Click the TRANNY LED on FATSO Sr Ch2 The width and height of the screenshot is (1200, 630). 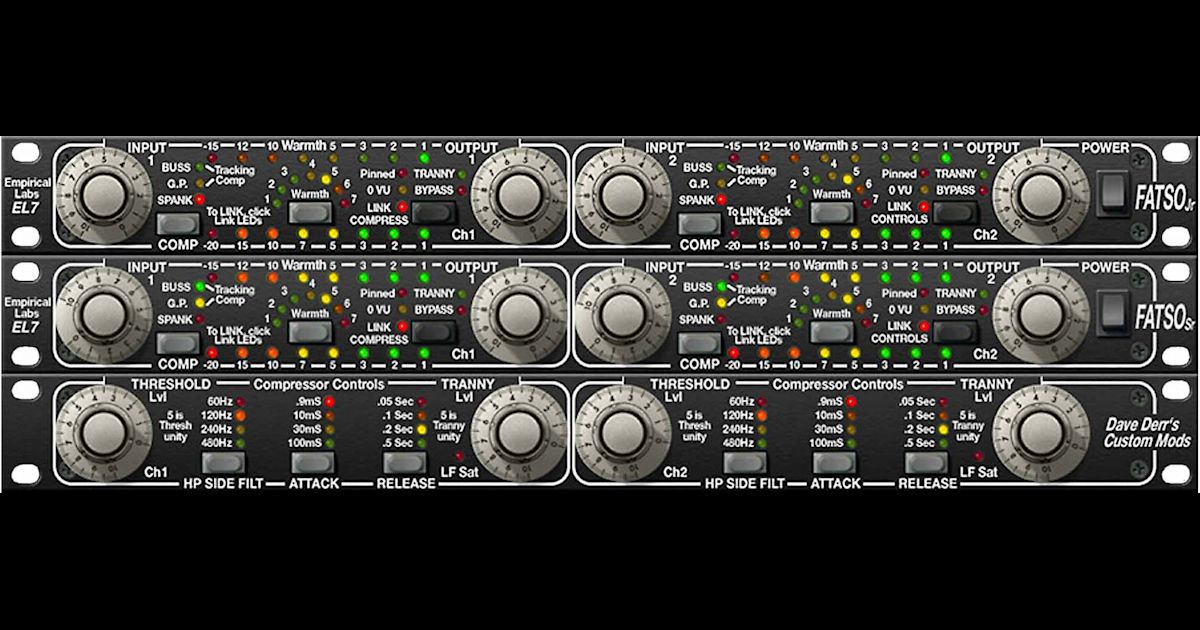tap(983, 294)
